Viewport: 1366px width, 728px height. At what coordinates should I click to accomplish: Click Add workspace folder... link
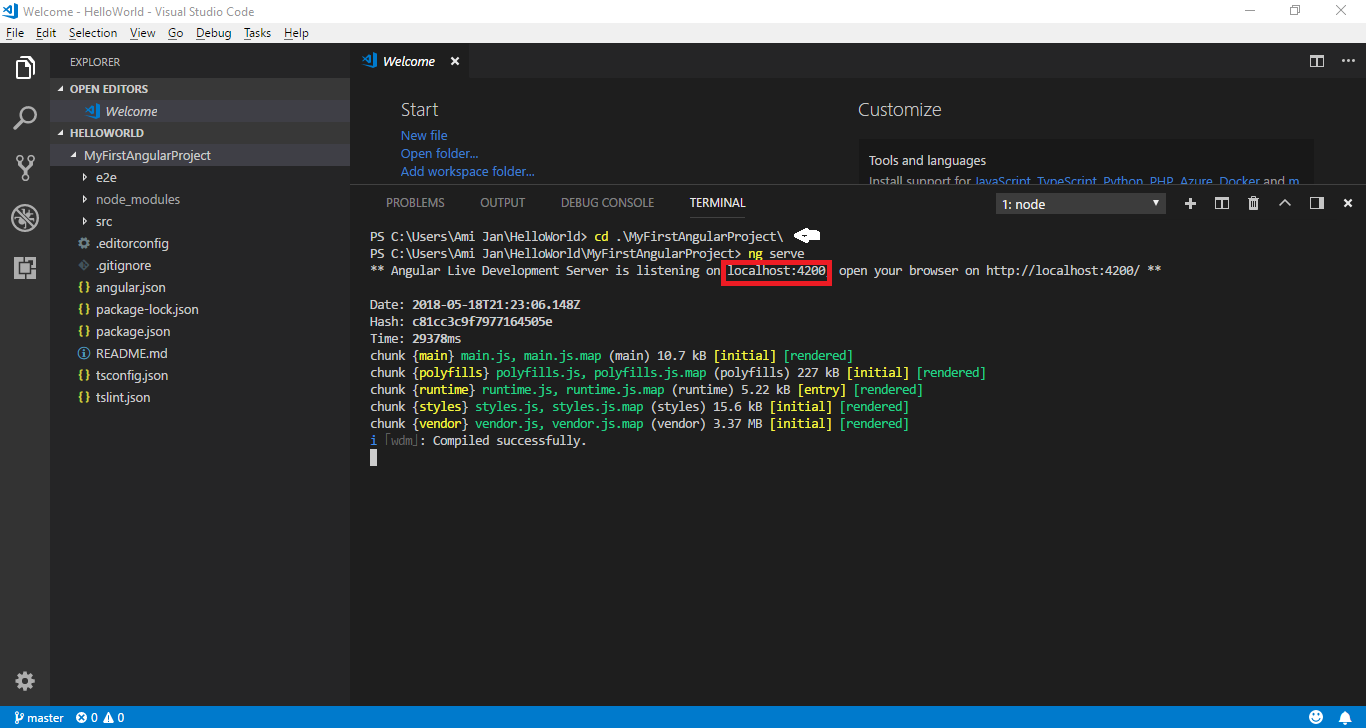pos(467,172)
